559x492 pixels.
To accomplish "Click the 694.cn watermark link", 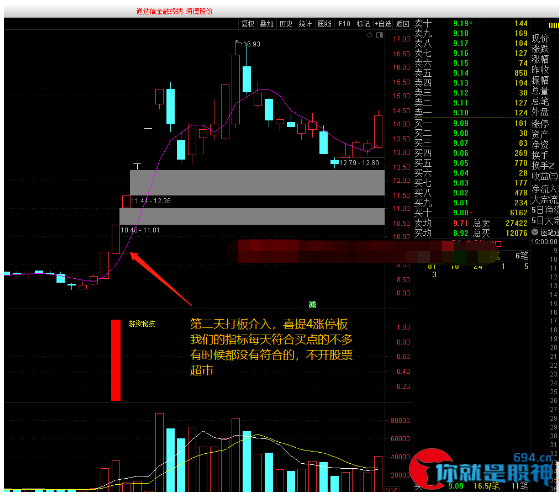I will click(x=533, y=457).
